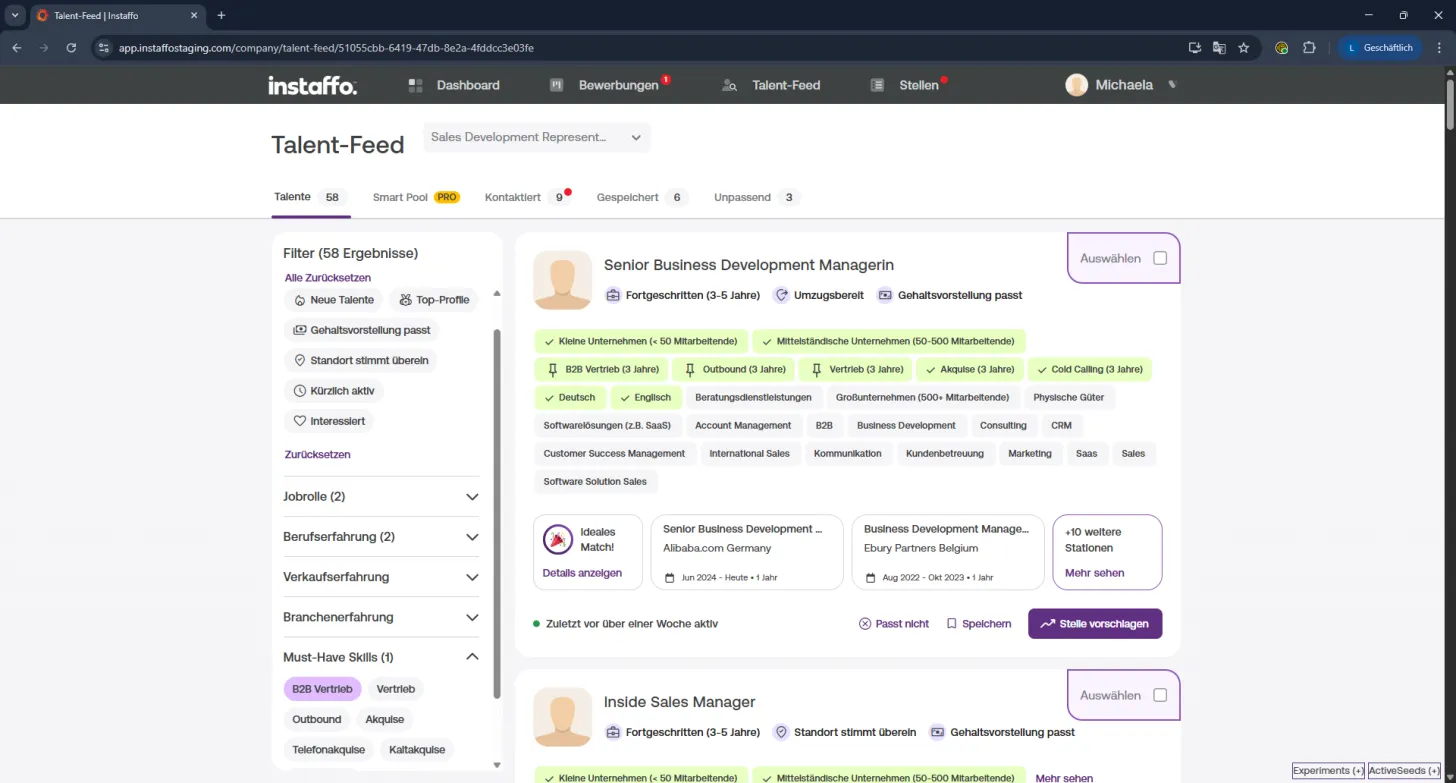Click the Instaffo logo
The image size is (1456, 783).
312,85
